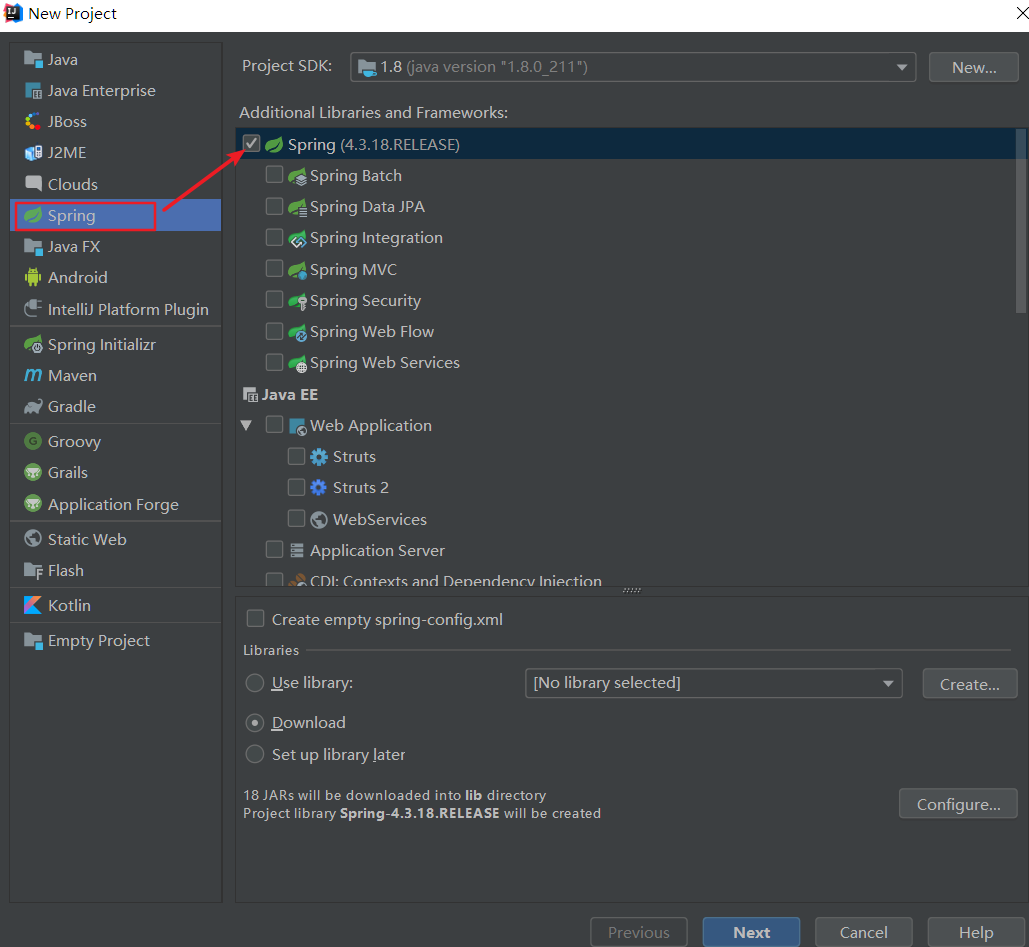
Task: Select the Java EE group header
Action: (x=280, y=394)
